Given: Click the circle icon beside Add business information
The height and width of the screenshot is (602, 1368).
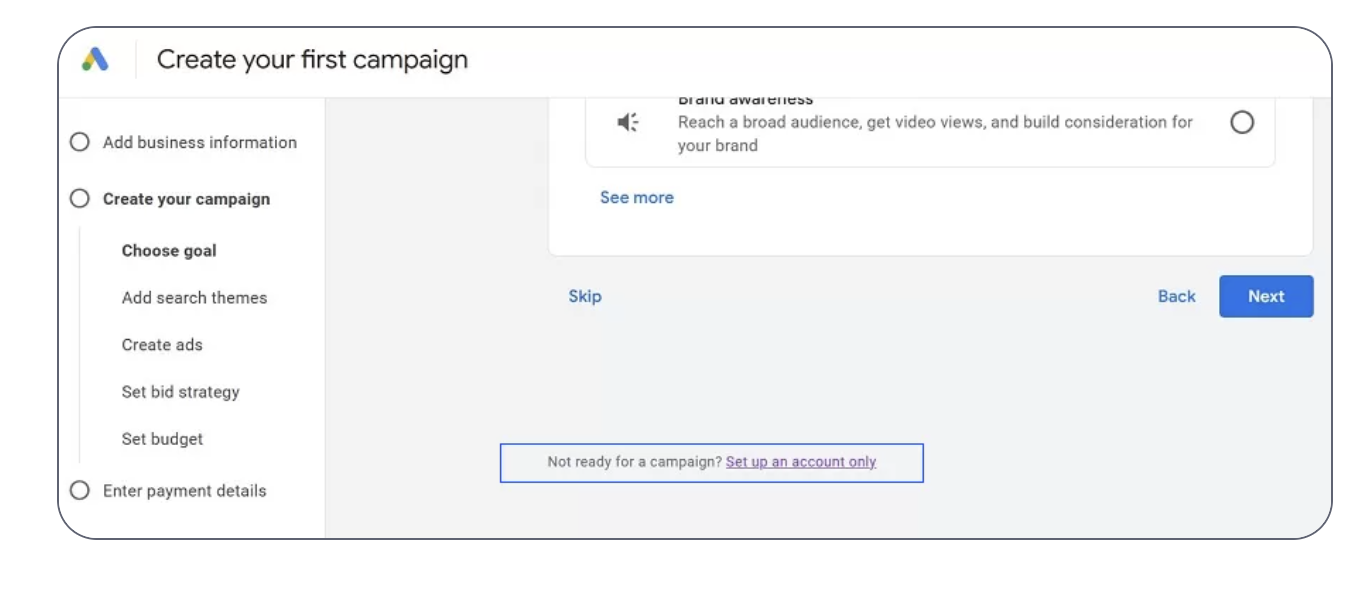Looking at the screenshot, I should [x=80, y=142].
